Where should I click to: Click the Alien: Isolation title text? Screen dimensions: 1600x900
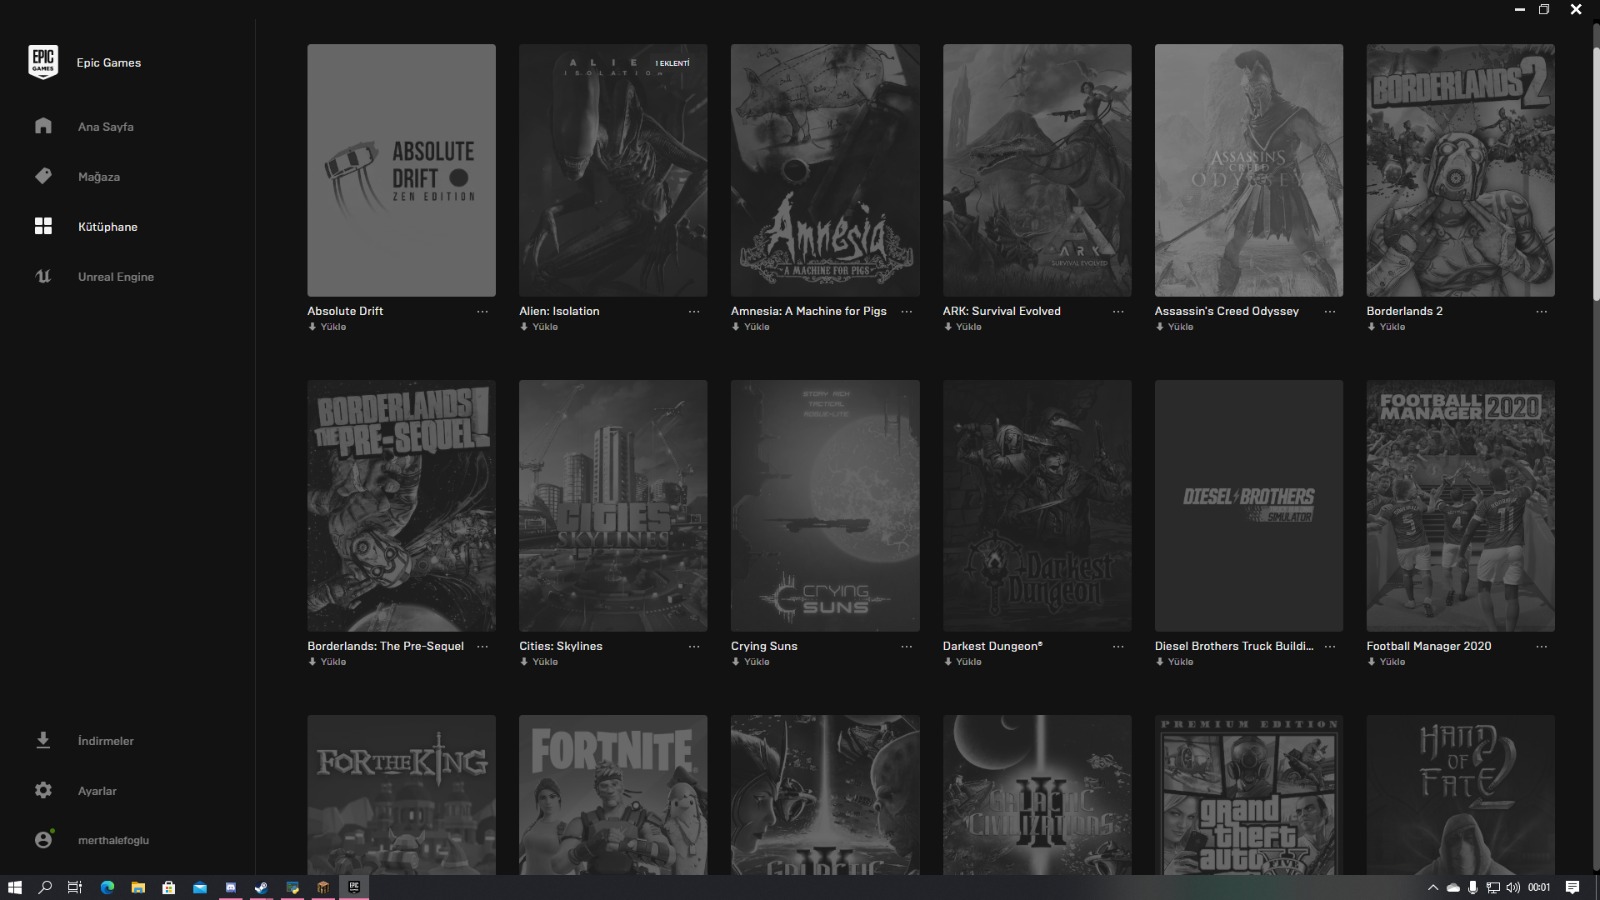559,311
